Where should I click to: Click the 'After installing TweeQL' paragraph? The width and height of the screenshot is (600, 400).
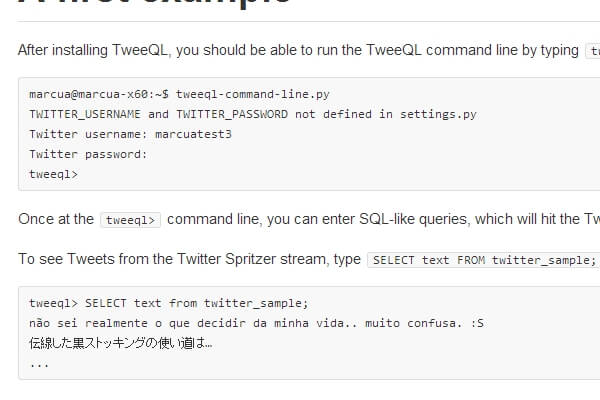298,50
